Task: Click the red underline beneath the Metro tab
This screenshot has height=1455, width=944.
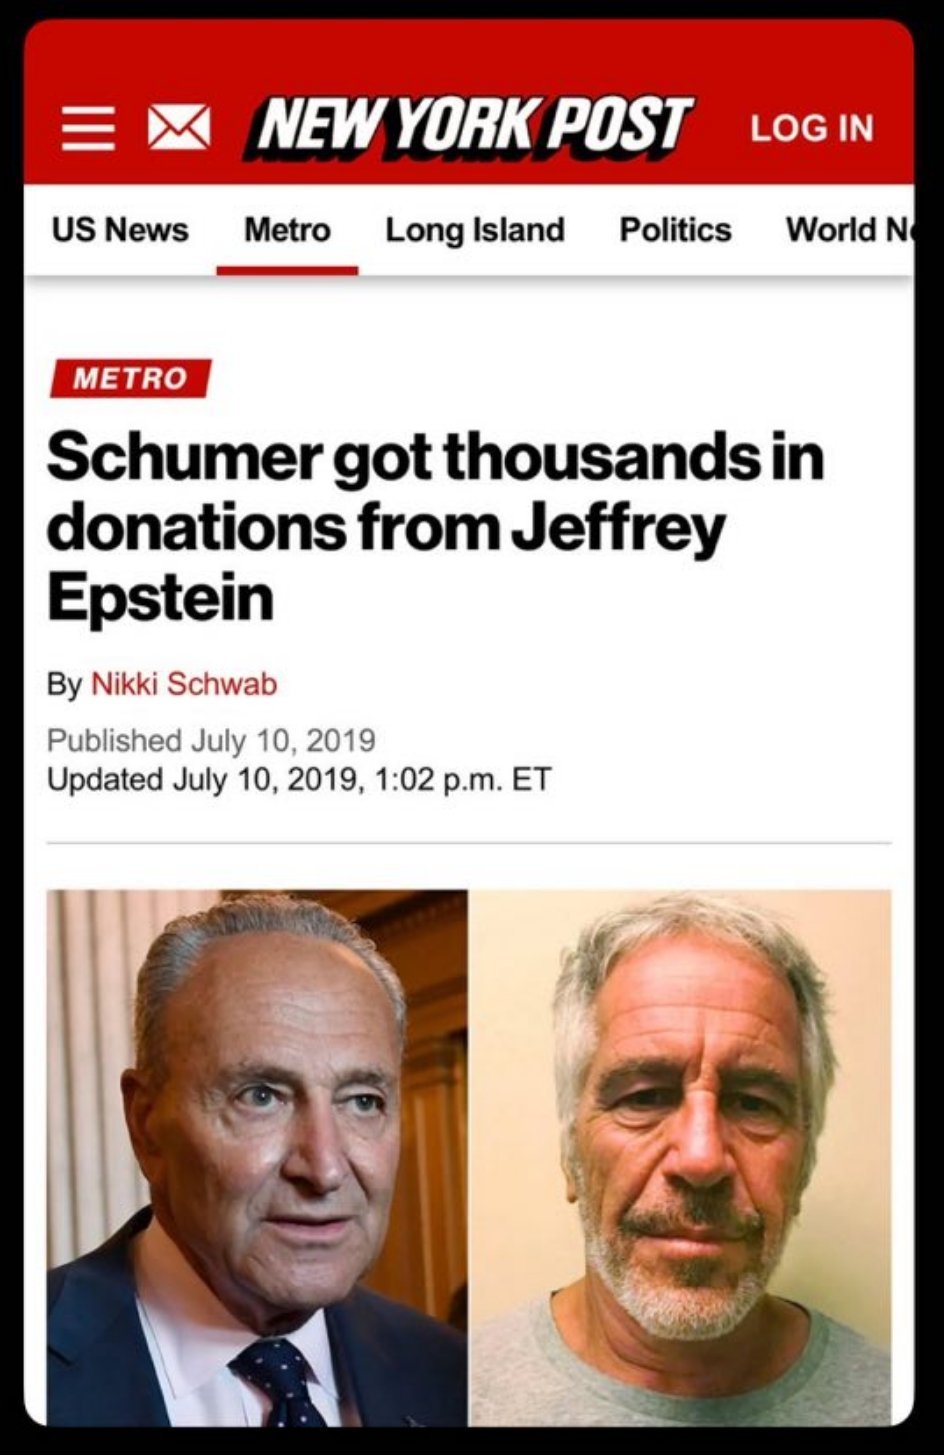Action: tap(287, 271)
